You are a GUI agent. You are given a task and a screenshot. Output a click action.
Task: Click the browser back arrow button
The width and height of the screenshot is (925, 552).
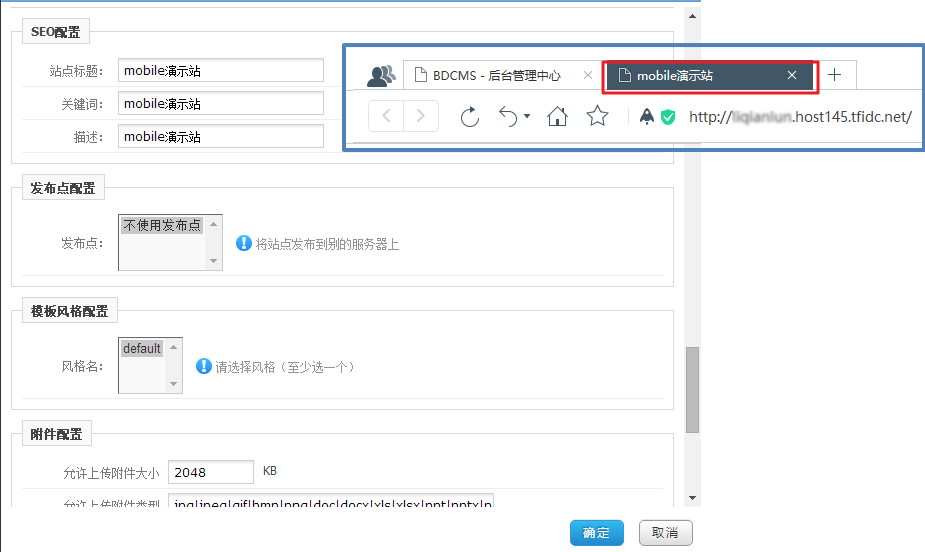(386, 116)
